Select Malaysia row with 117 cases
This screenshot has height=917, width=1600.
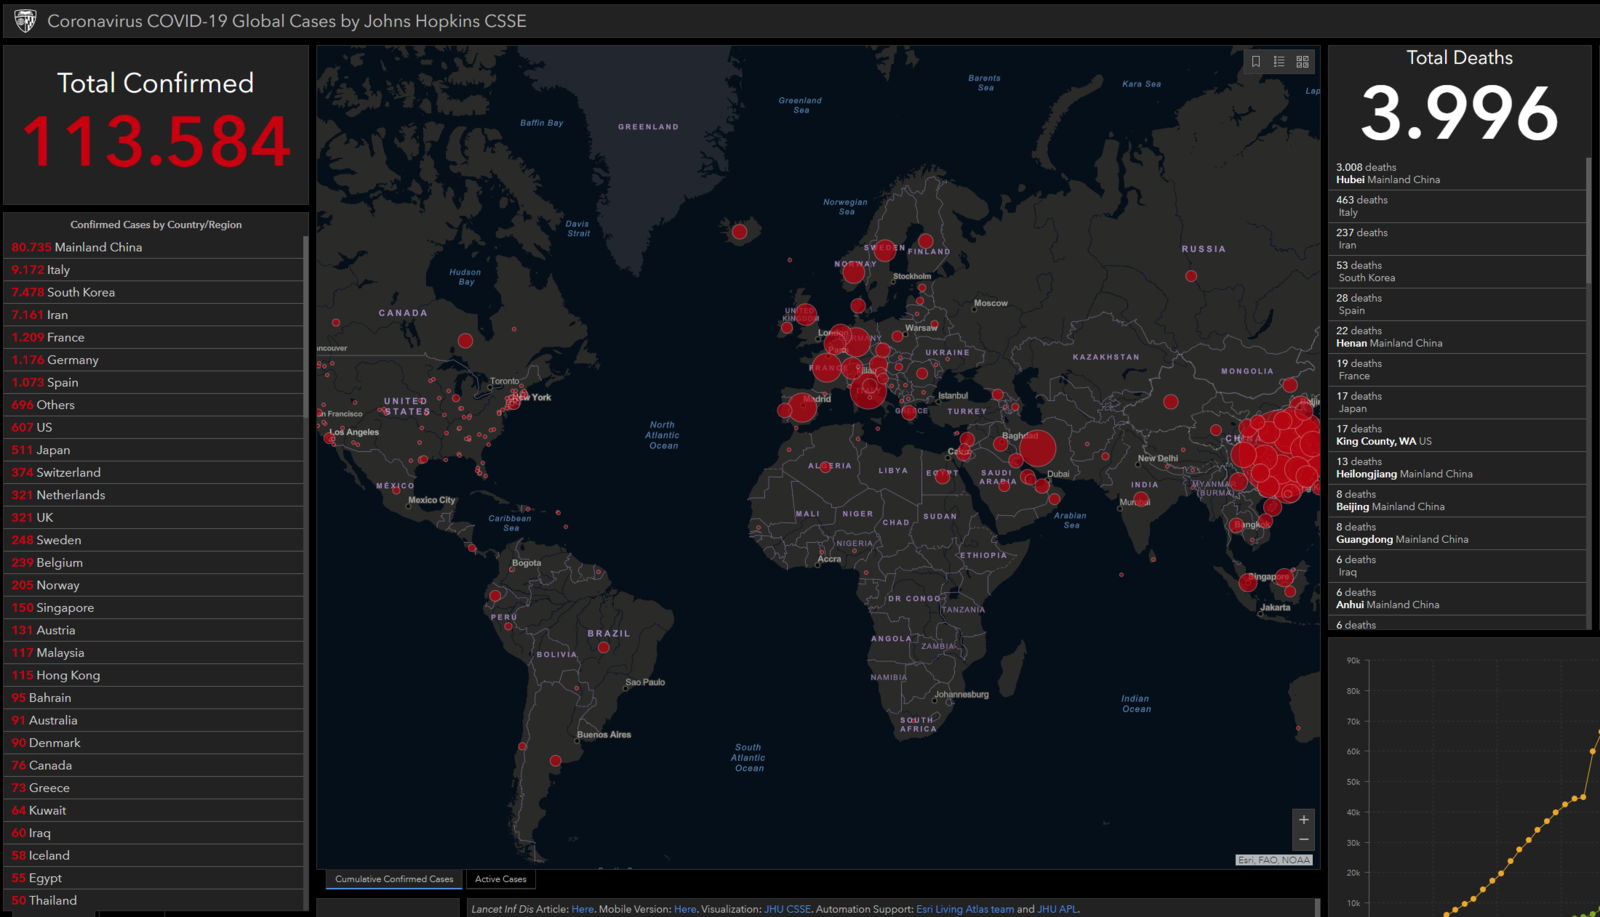pos(153,653)
